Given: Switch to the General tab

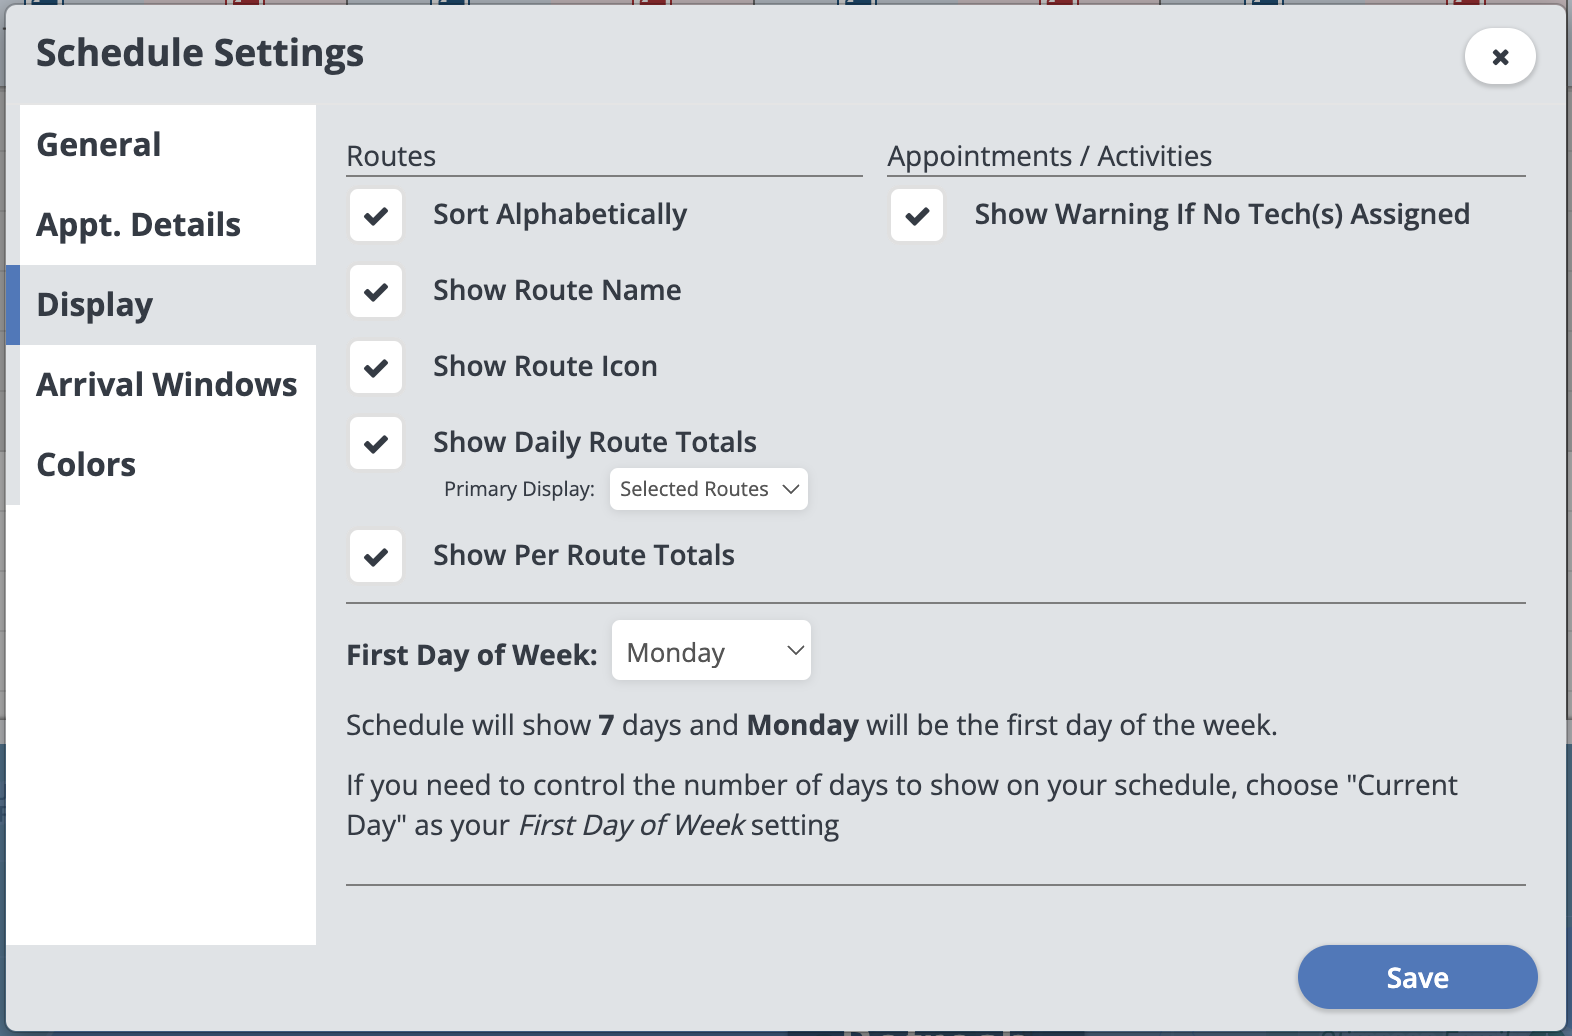Looking at the screenshot, I should click(99, 145).
